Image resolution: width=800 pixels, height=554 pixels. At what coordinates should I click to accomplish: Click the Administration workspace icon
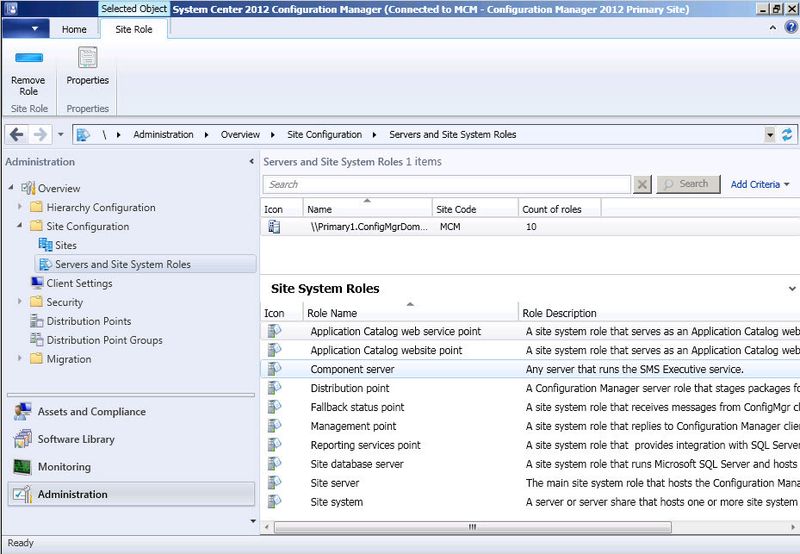pos(22,494)
